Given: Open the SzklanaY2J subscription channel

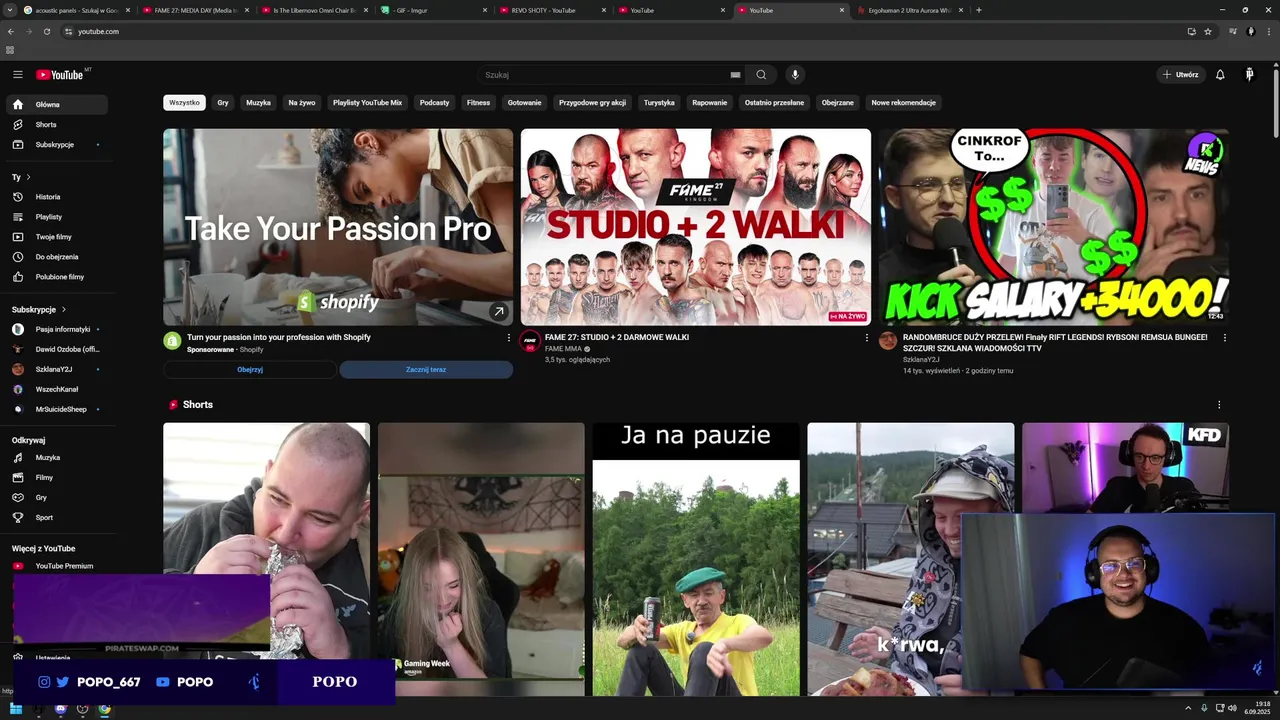Looking at the screenshot, I should point(56,369).
